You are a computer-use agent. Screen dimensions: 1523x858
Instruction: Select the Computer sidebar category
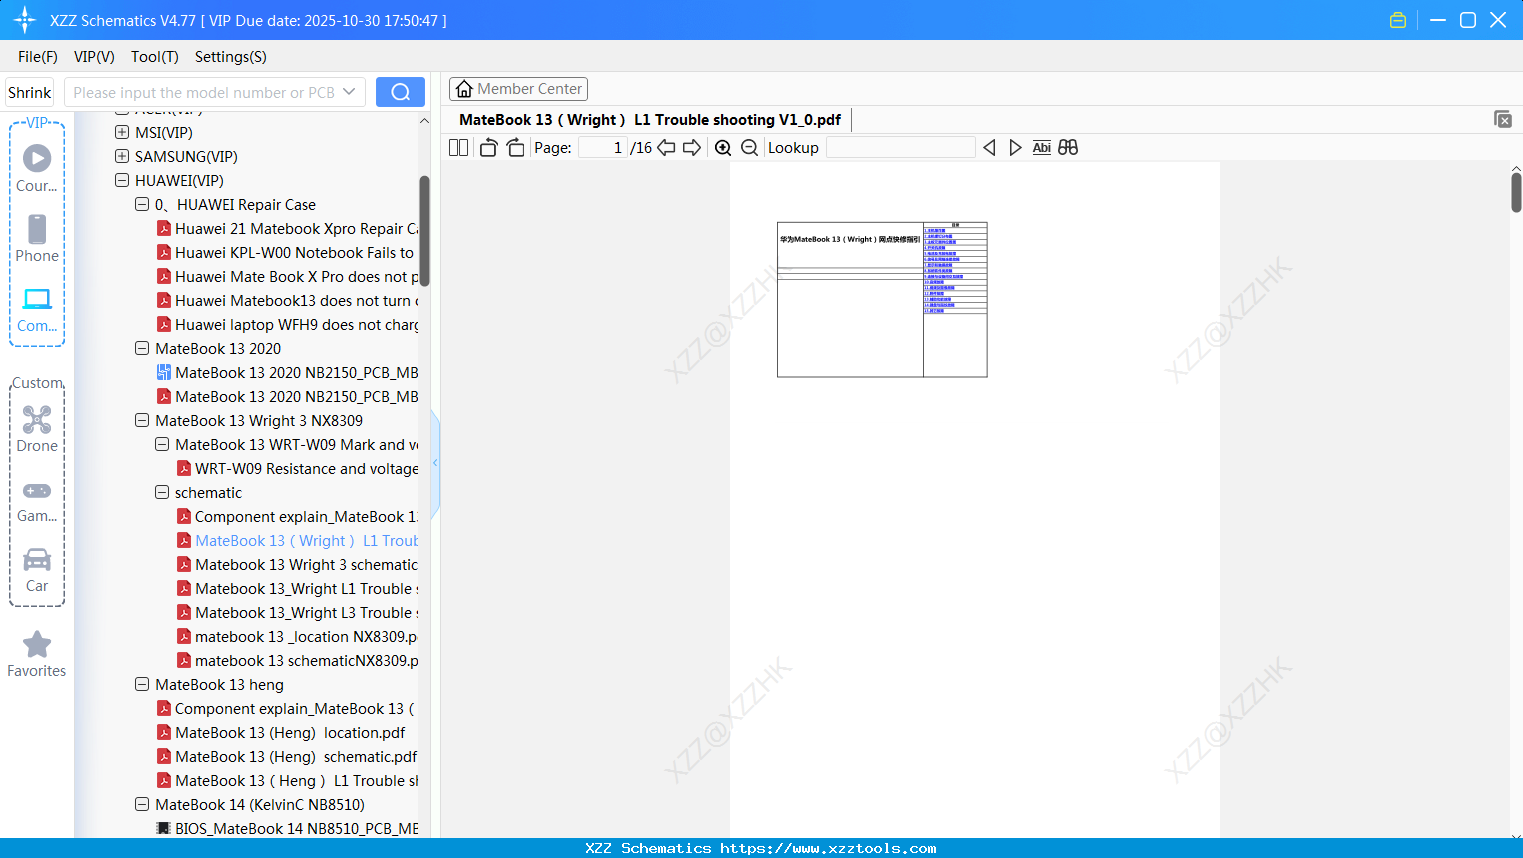click(x=37, y=309)
